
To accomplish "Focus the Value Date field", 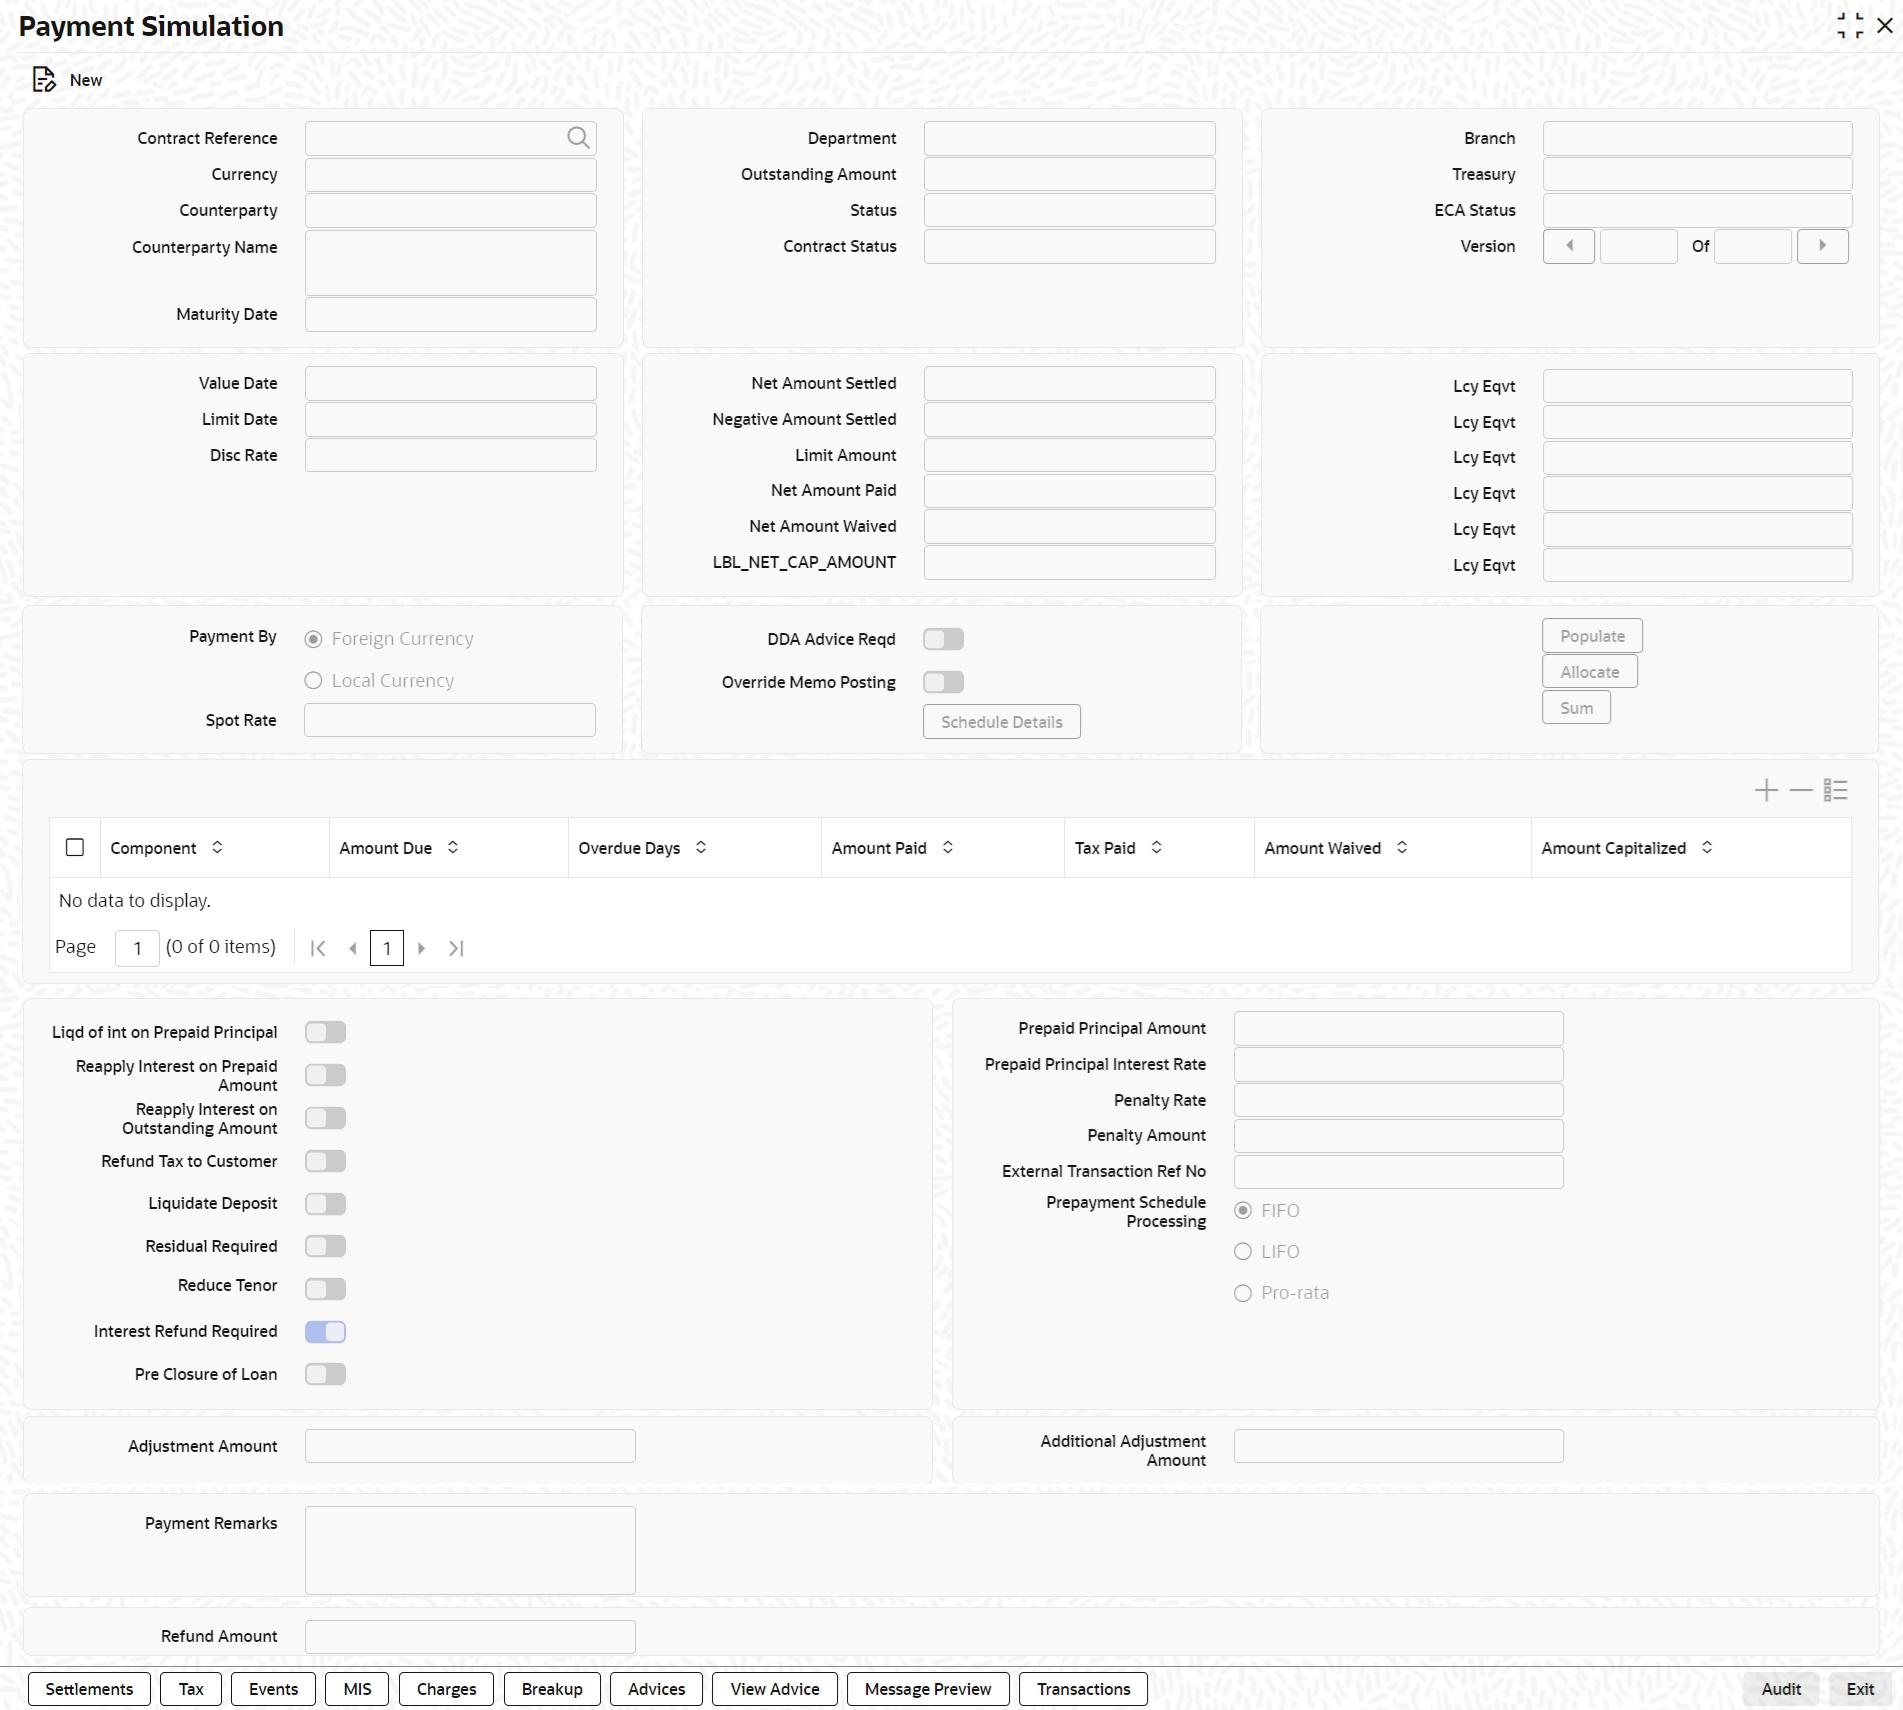I will pos(450,383).
